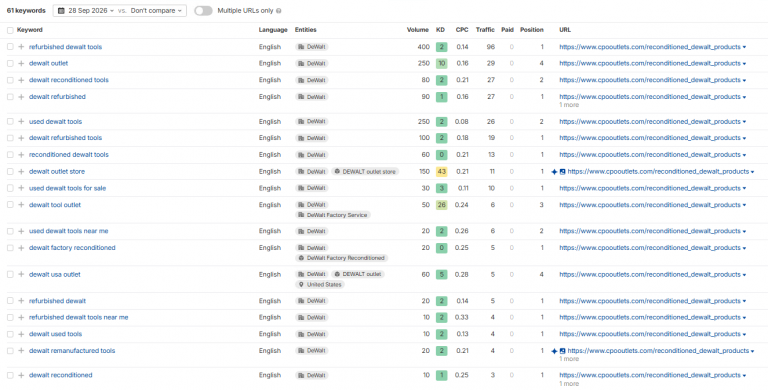Check the select-all checkbox in header
Image resolution: width=768 pixels, height=390 pixels.
tap(10, 30)
